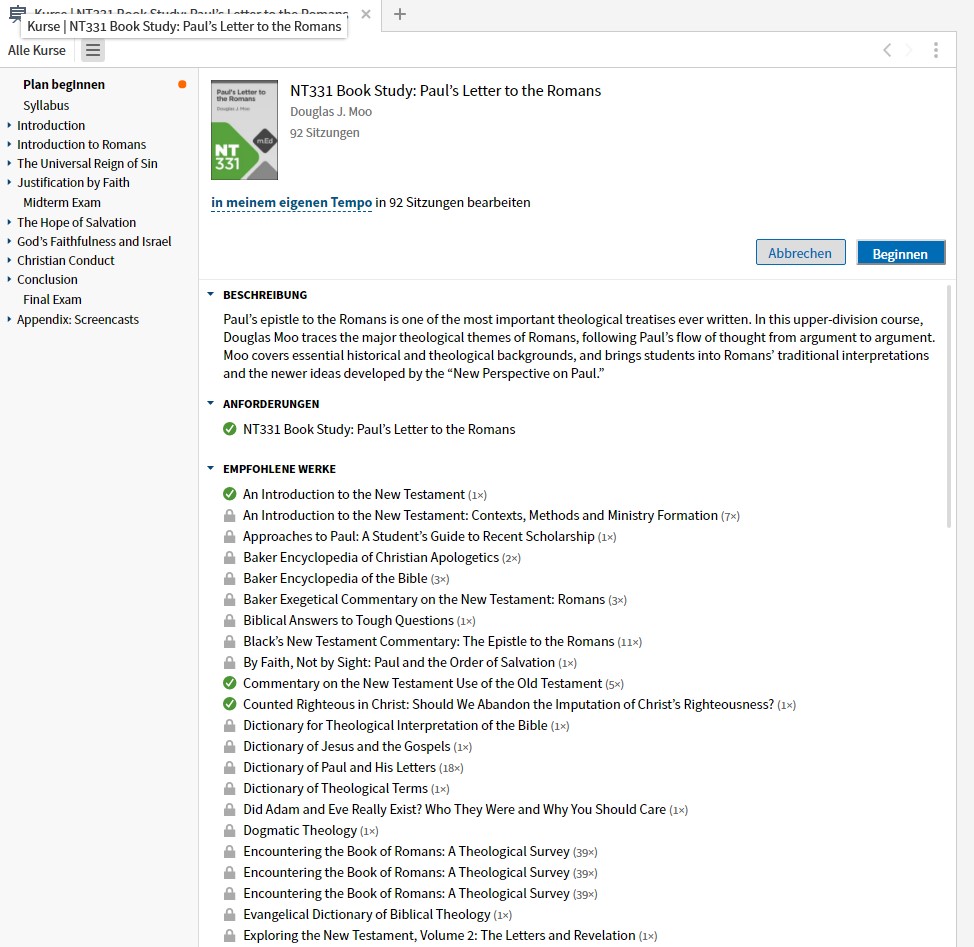
Task: Click lock icon beside Dogmatic Theology
Action: click(x=230, y=830)
